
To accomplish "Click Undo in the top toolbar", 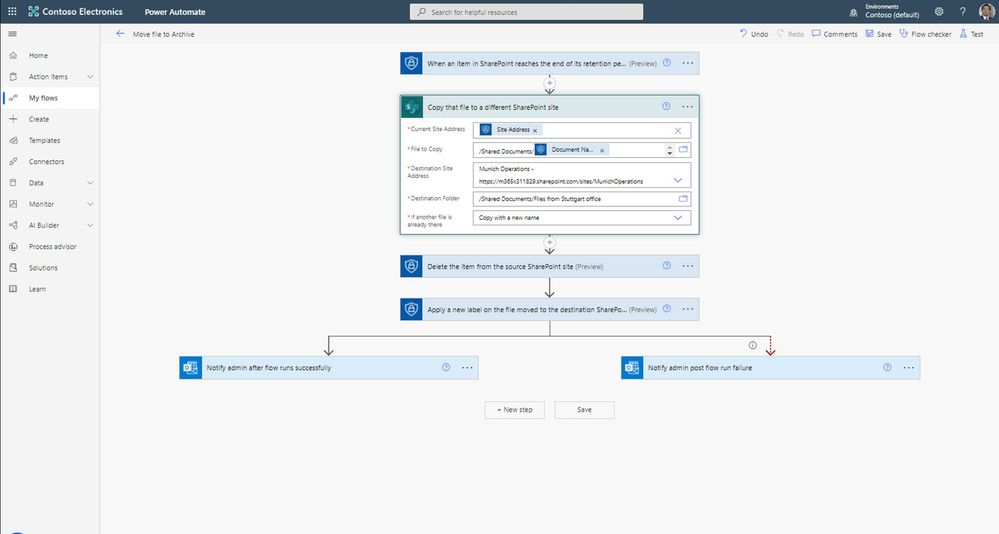I will click(x=754, y=34).
